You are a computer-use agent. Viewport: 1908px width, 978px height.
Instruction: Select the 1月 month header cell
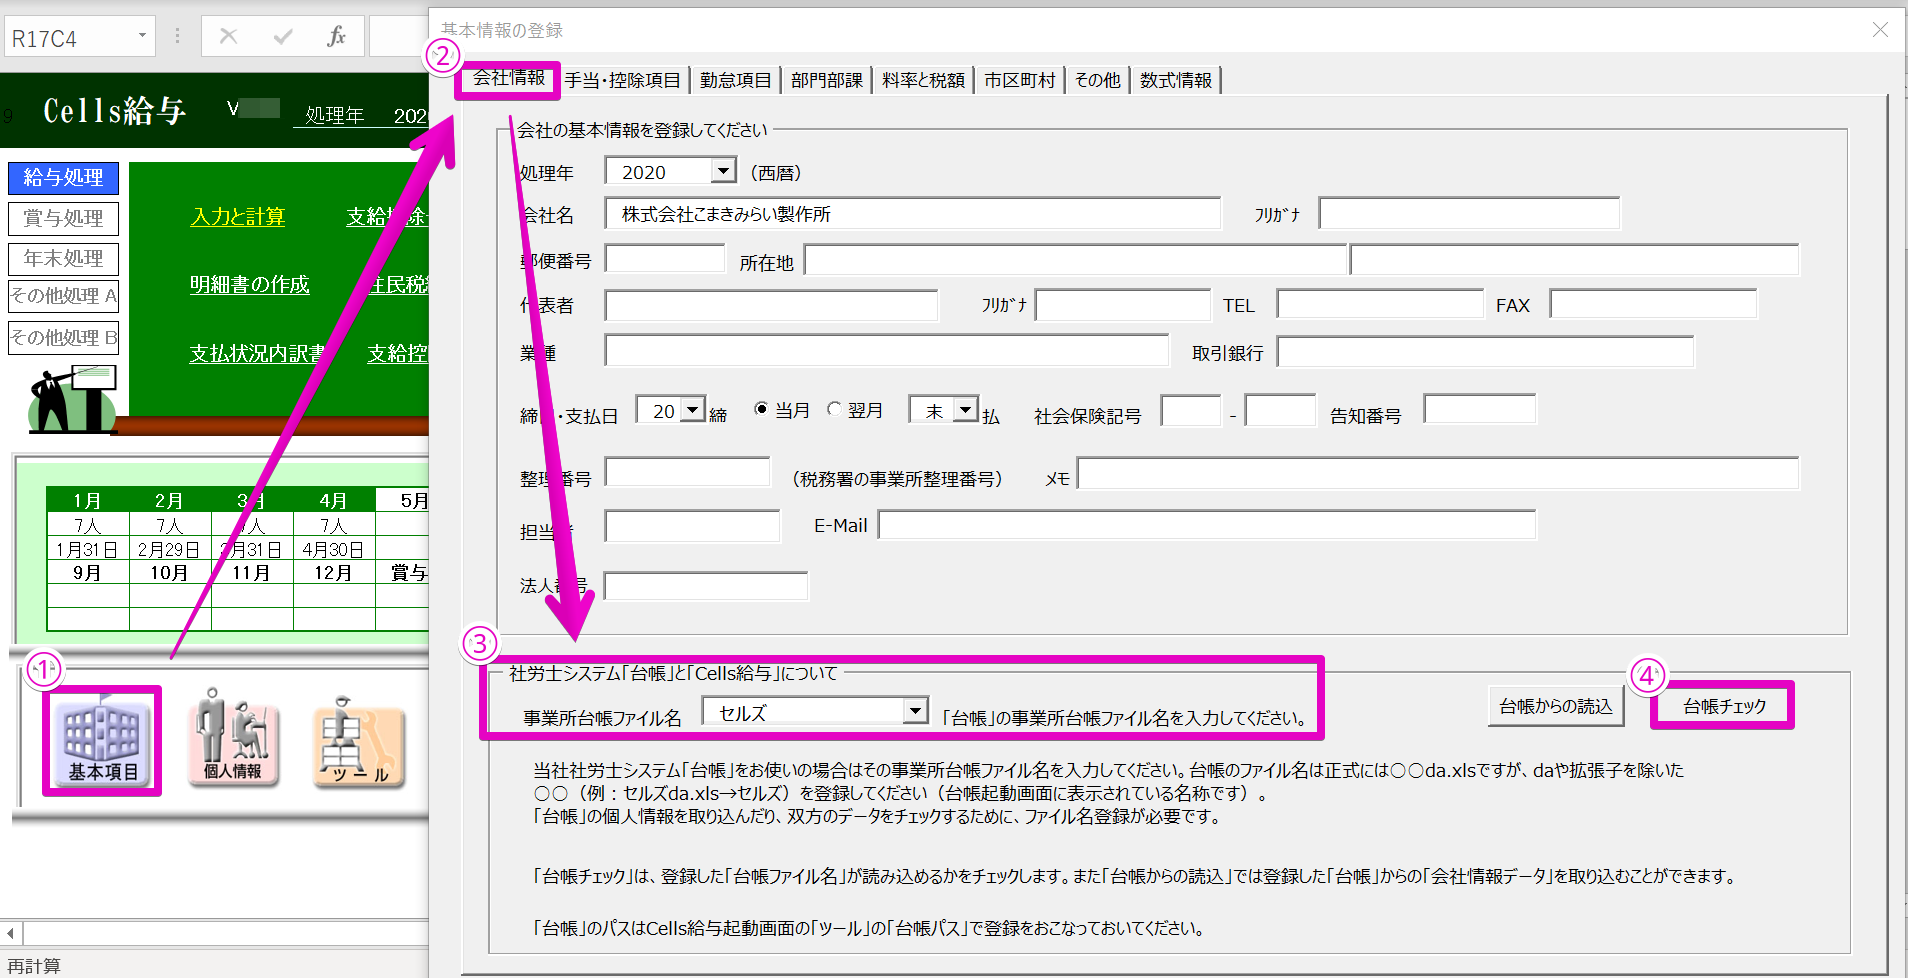[87, 500]
